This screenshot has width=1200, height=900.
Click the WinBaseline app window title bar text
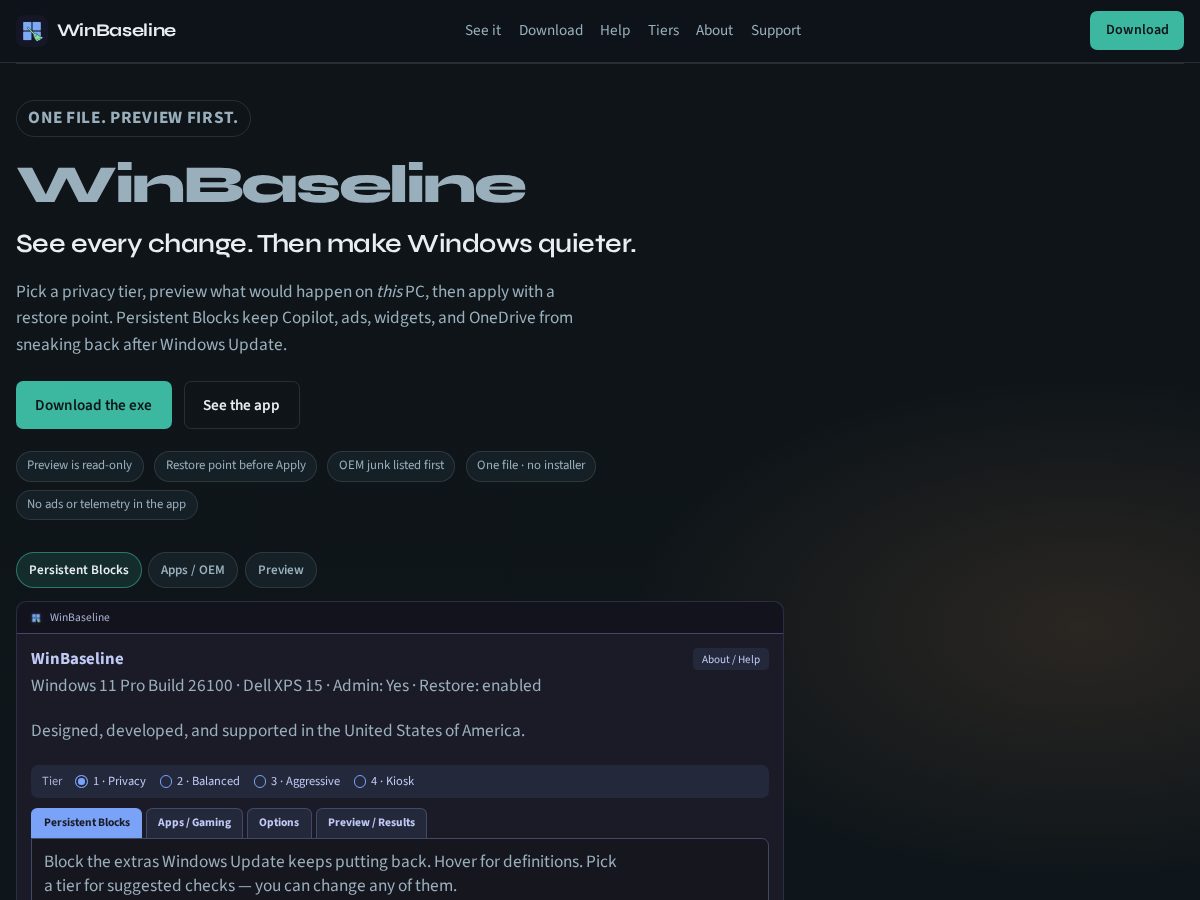point(80,618)
